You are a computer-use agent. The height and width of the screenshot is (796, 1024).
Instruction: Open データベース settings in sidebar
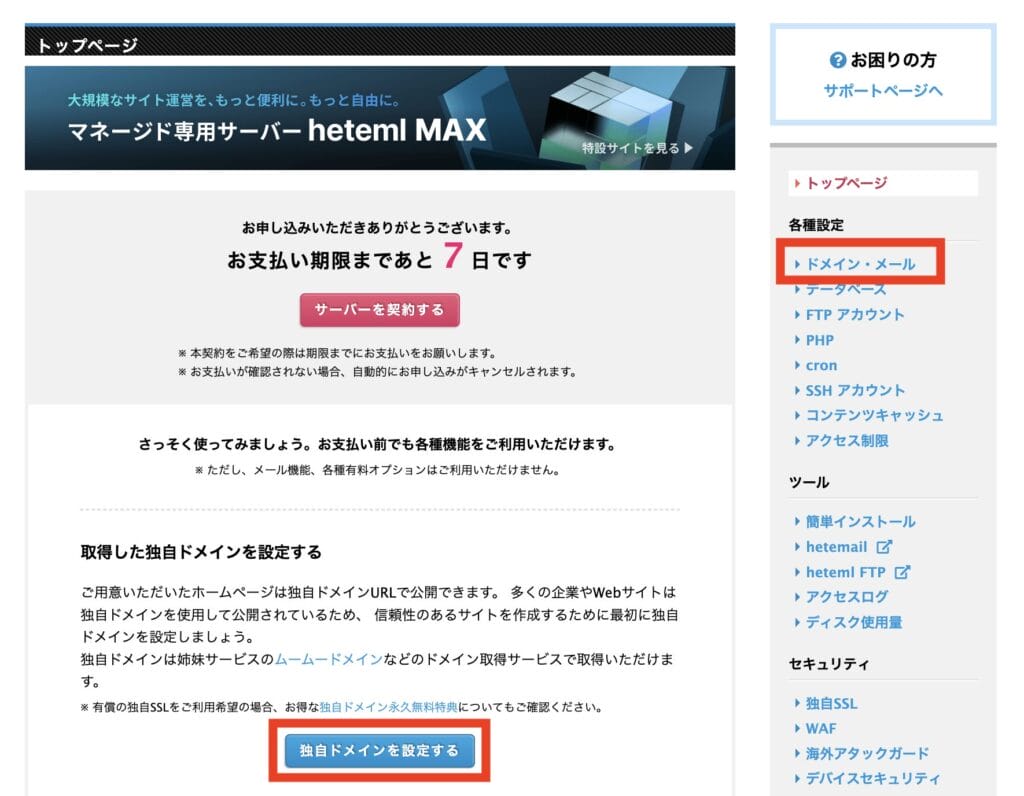click(x=846, y=289)
